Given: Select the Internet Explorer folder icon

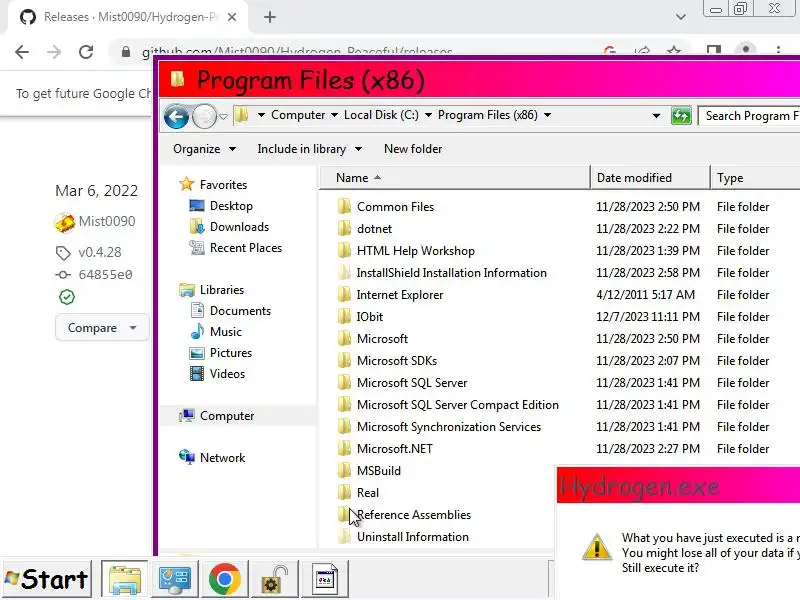Looking at the screenshot, I should (x=344, y=294).
